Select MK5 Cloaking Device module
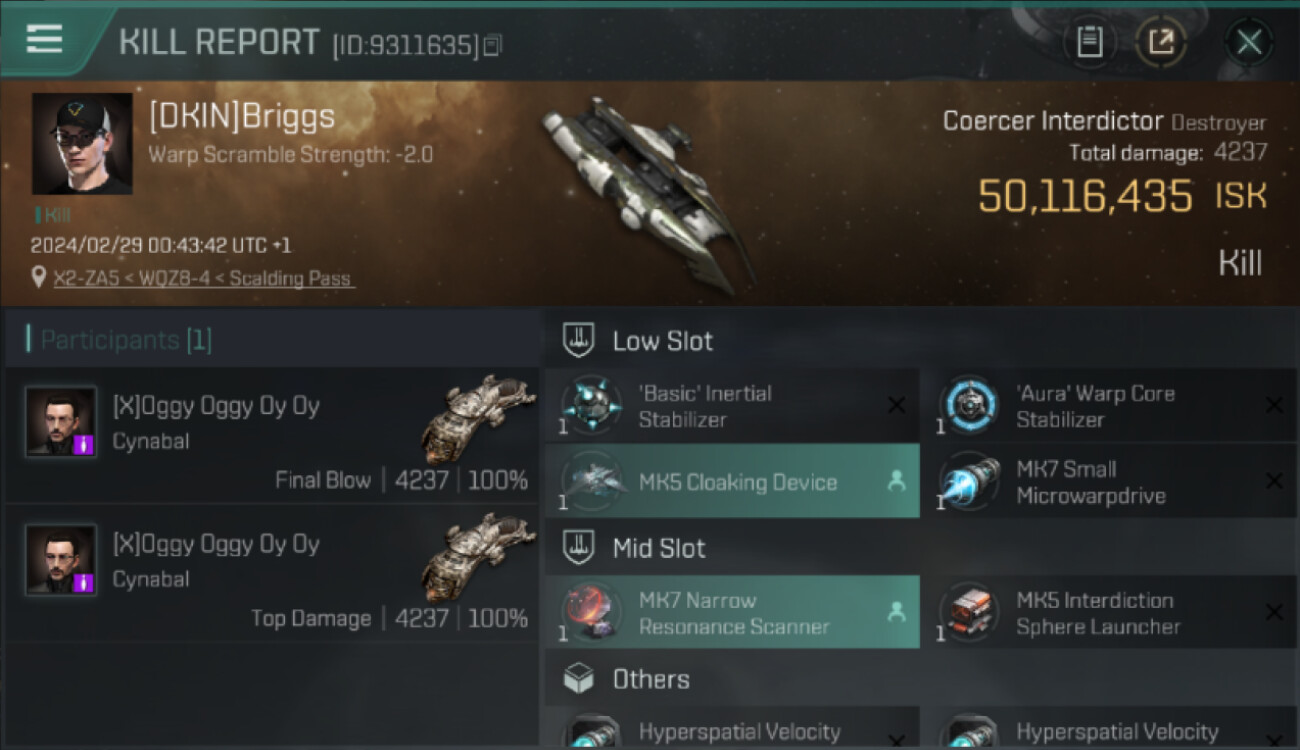 [x=732, y=482]
